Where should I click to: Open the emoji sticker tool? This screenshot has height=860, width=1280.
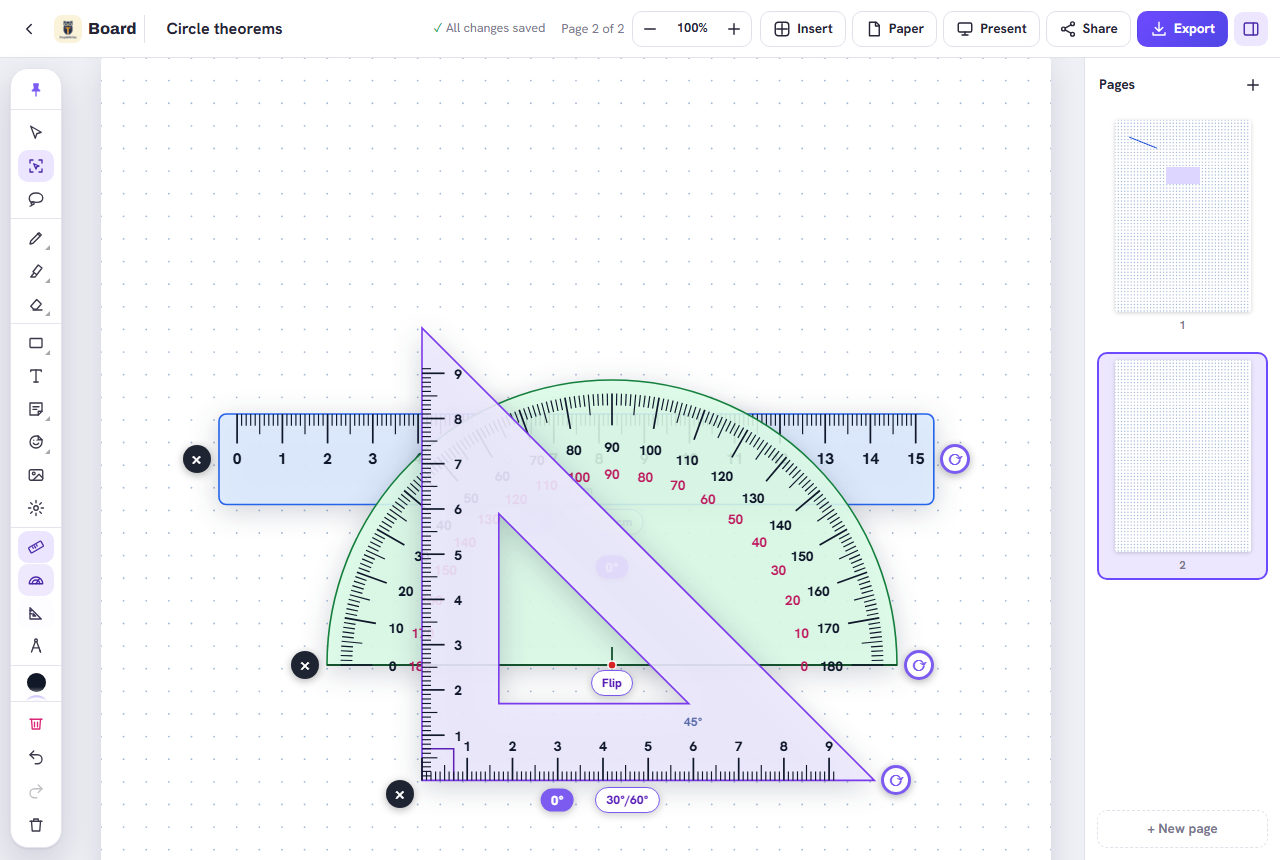tap(36, 442)
